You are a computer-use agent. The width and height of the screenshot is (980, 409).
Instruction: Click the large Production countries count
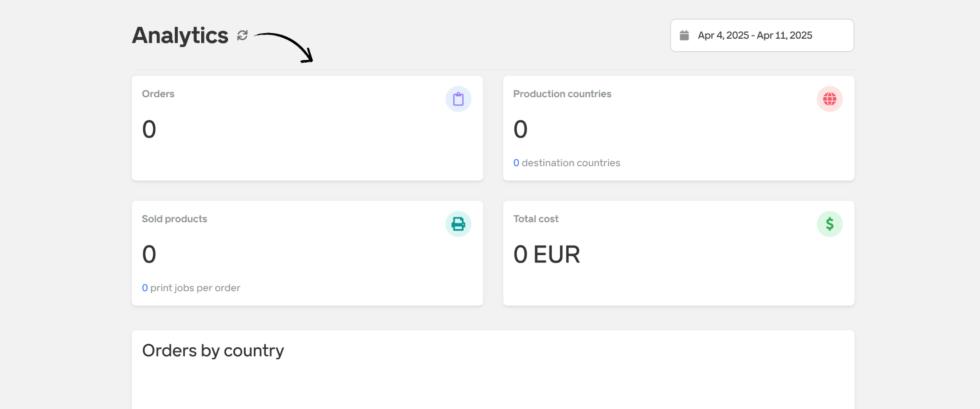click(520, 130)
